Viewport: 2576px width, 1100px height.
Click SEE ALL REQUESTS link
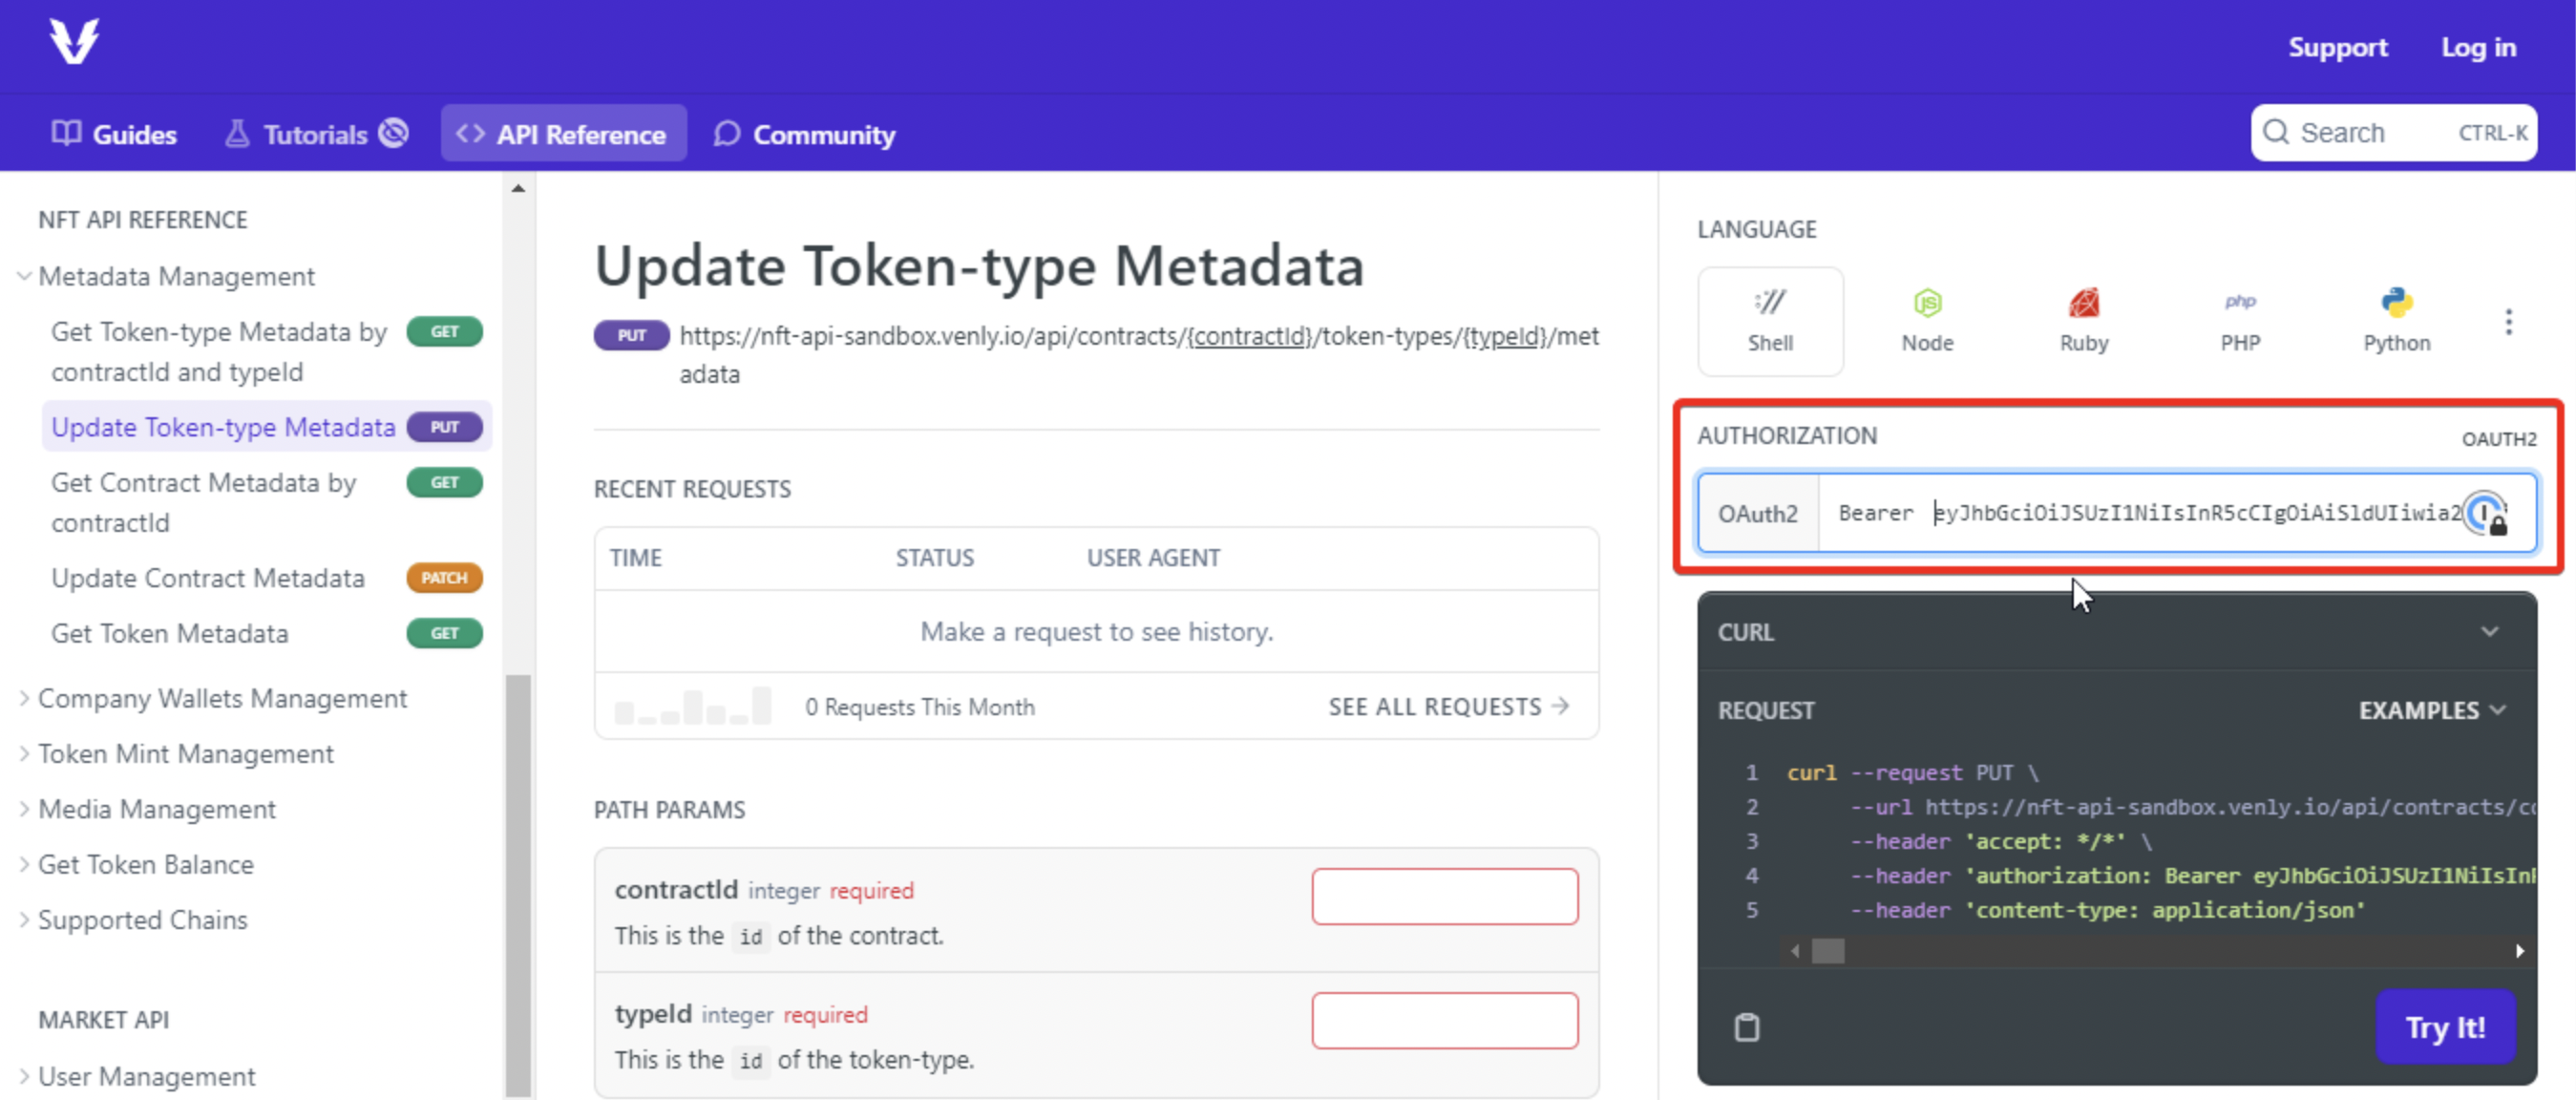point(1448,706)
